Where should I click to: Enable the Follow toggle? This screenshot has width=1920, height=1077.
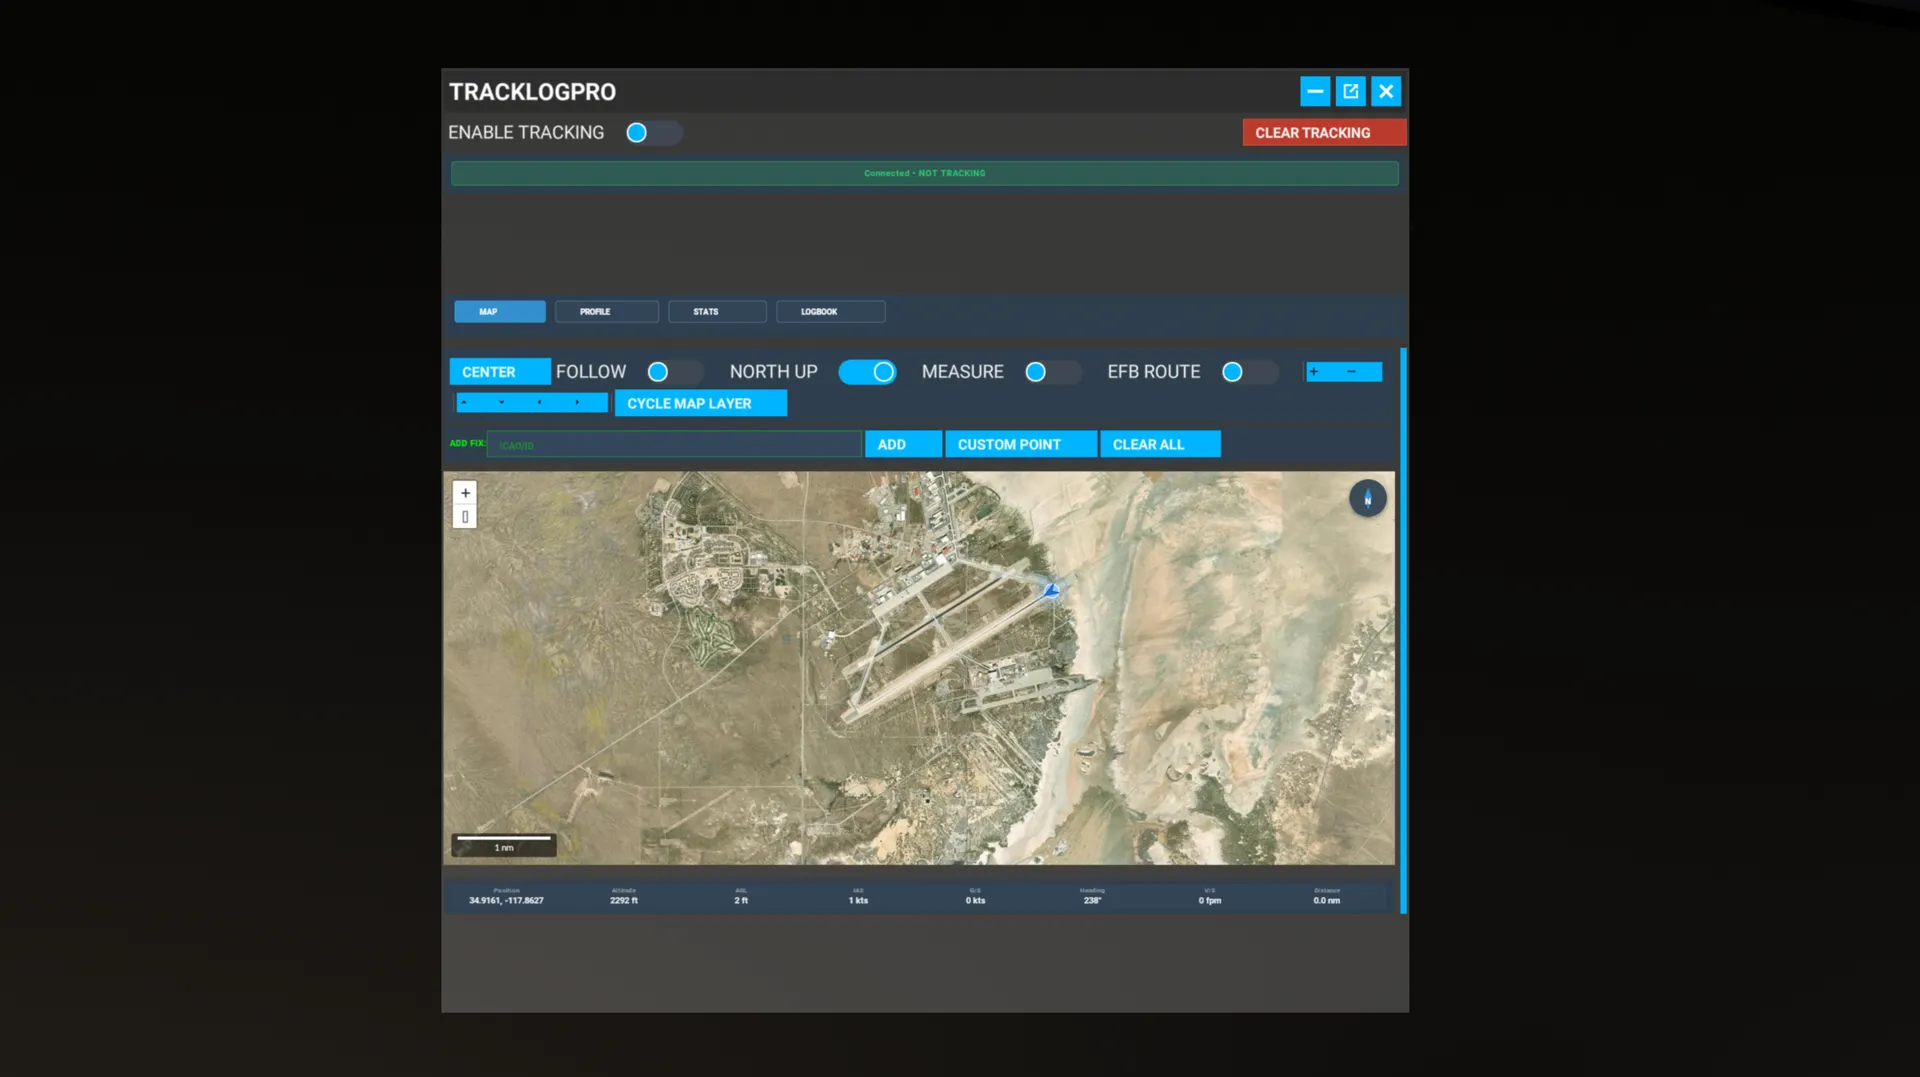(673, 372)
